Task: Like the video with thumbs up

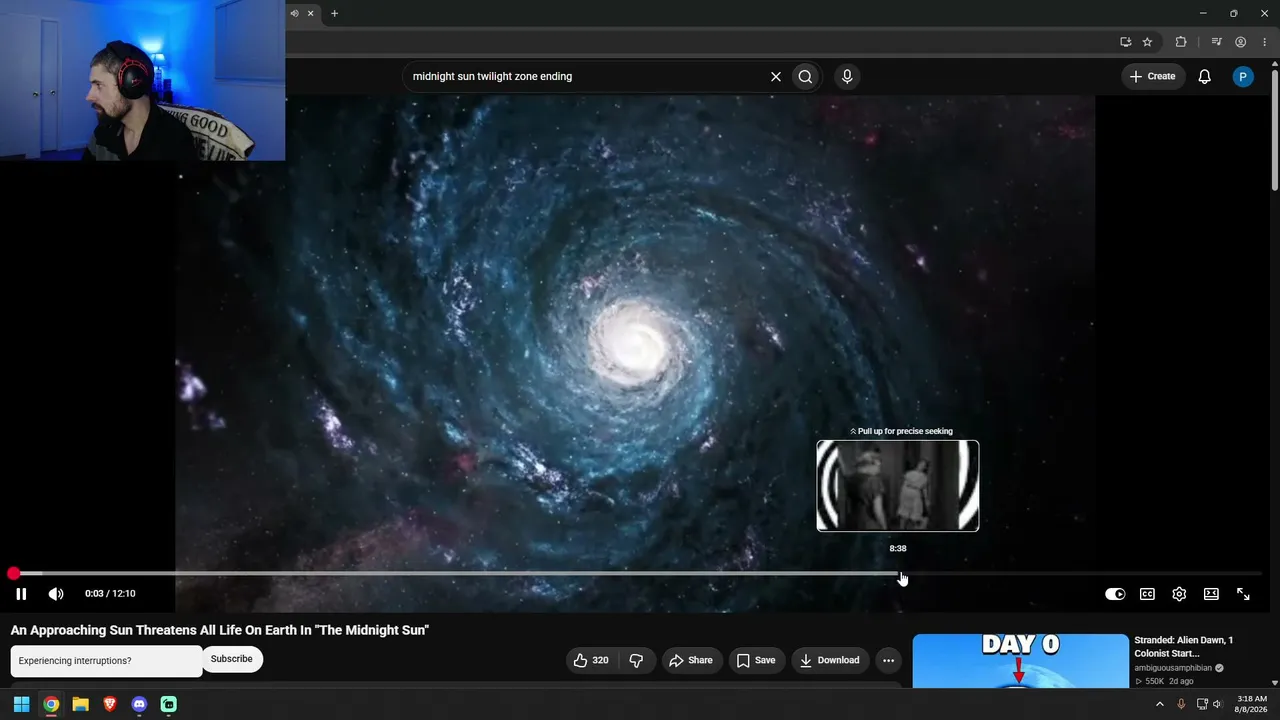Action: pos(591,660)
